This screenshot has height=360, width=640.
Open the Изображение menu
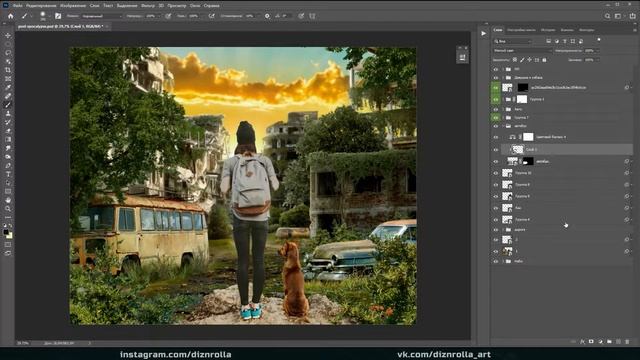73,6
